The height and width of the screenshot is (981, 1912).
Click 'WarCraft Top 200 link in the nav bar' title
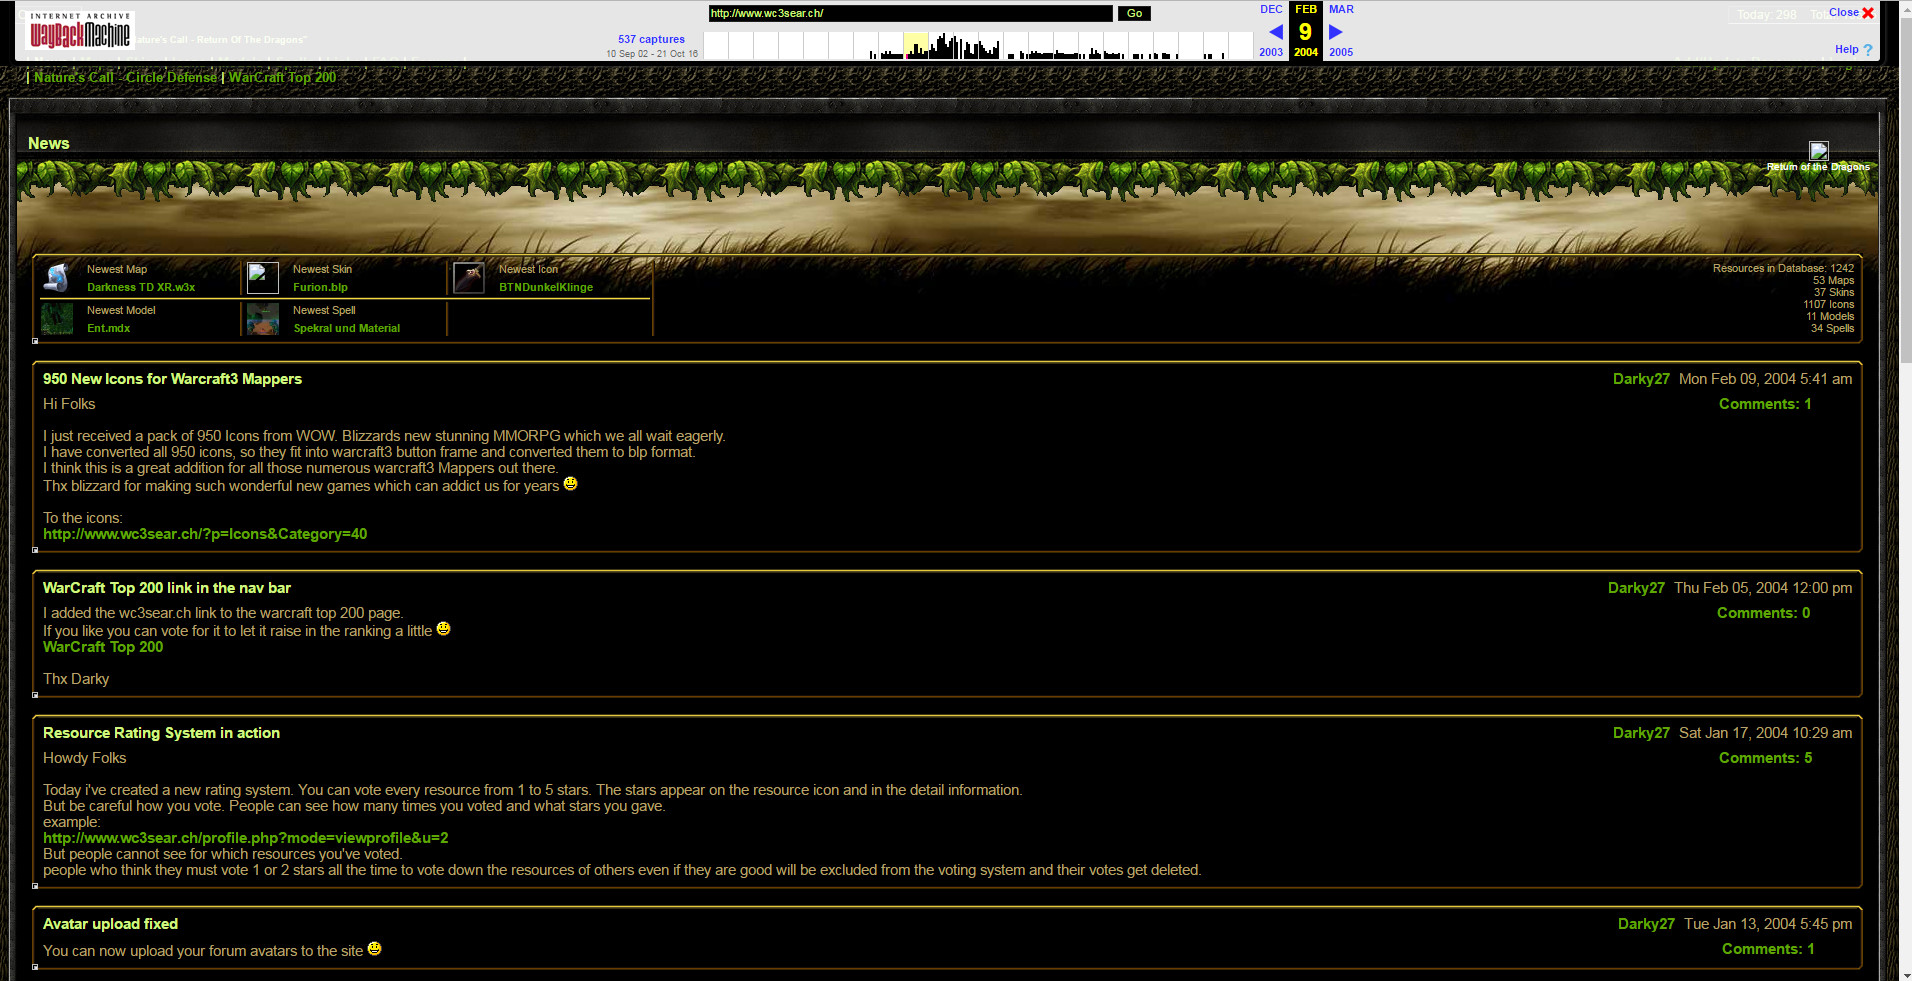(x=167, y=588)
